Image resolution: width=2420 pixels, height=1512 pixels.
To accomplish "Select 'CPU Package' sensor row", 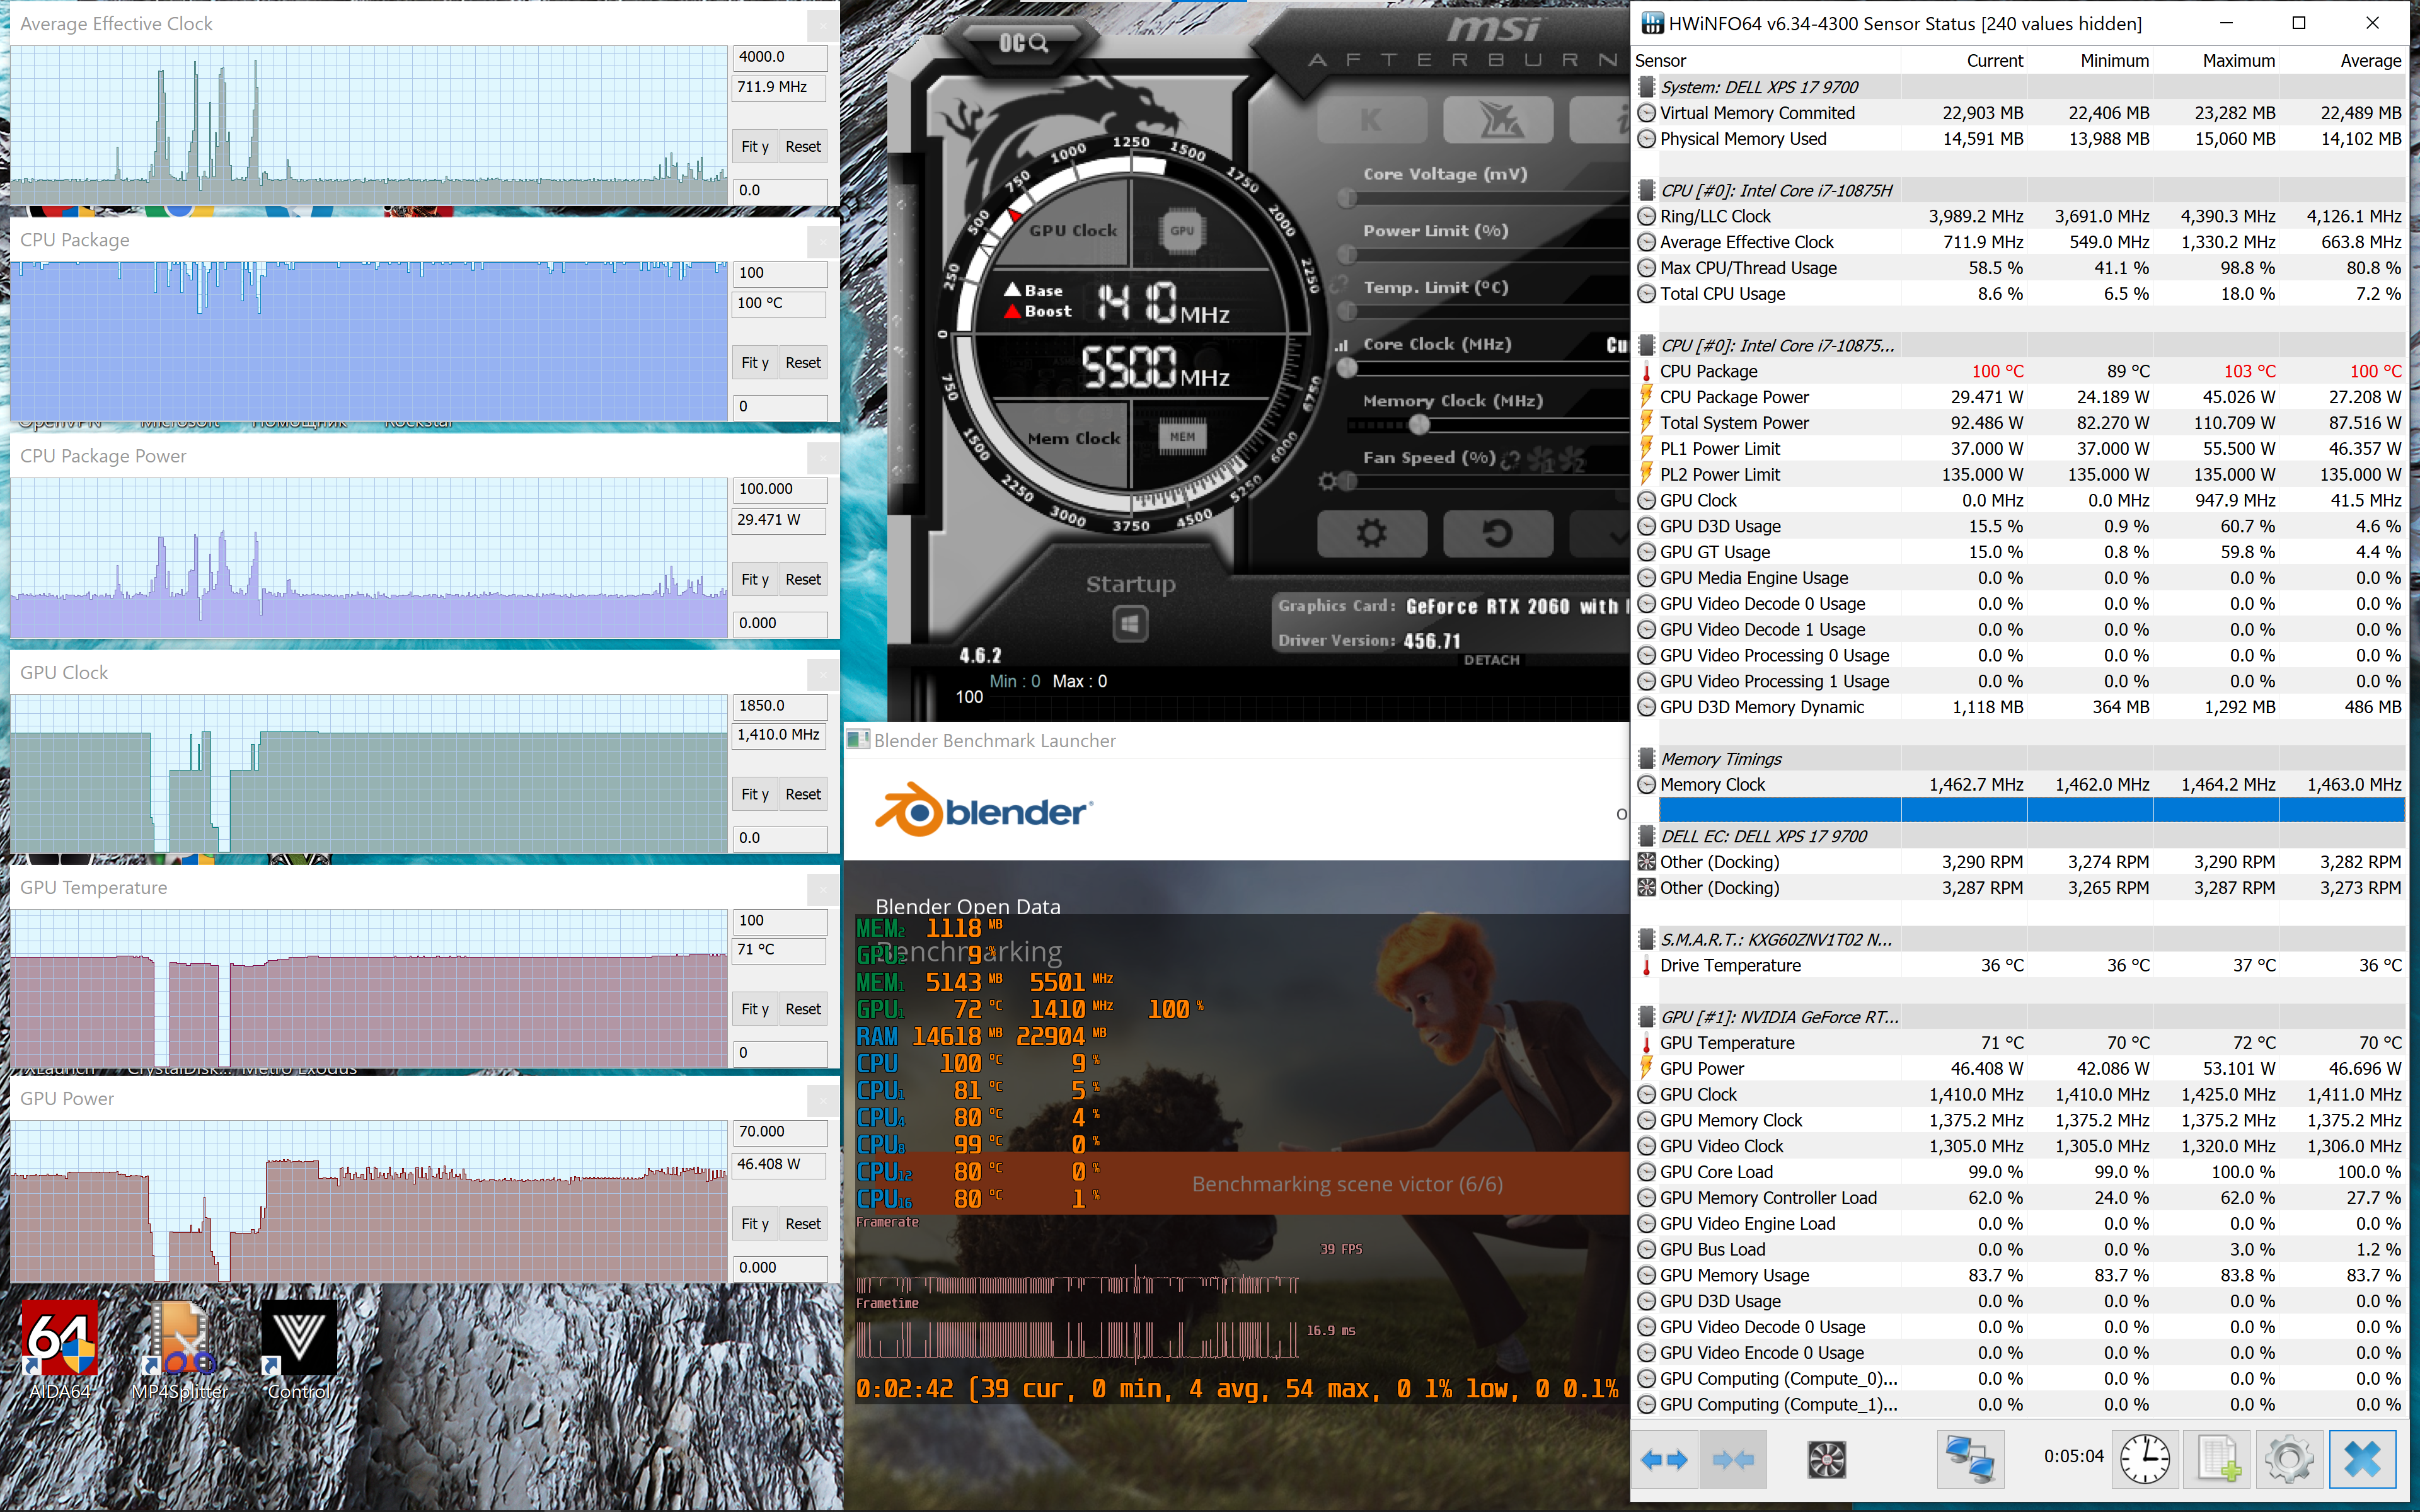I will tap(2019, 371).
